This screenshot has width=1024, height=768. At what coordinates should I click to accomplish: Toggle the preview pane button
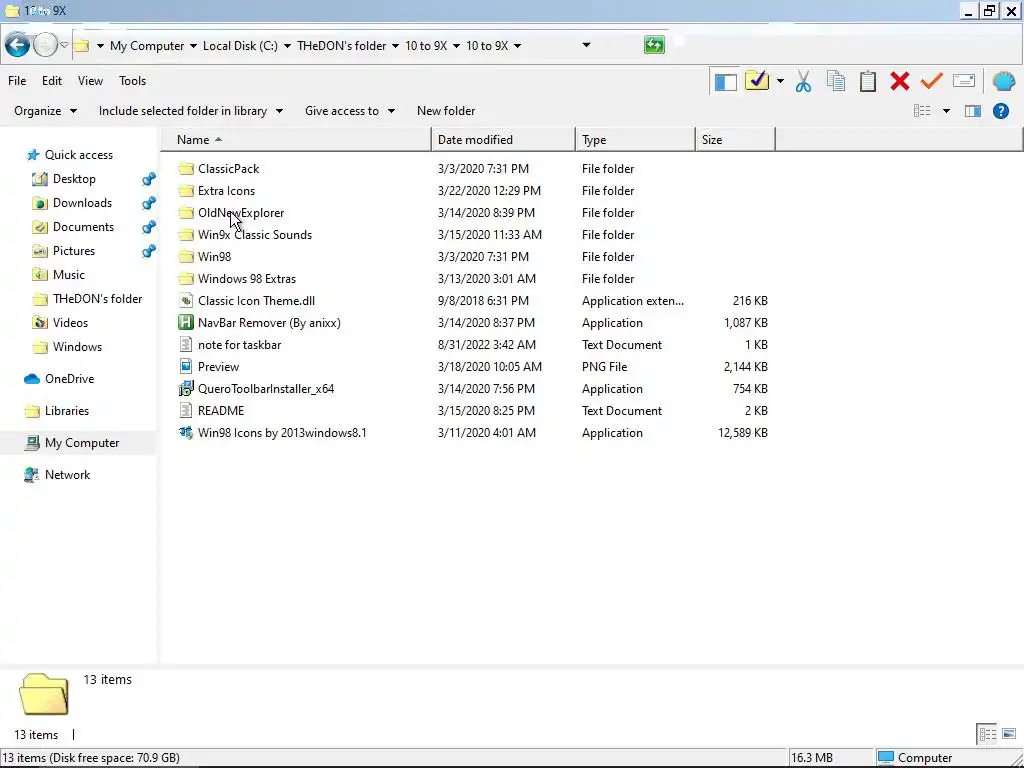click(973, 111)
